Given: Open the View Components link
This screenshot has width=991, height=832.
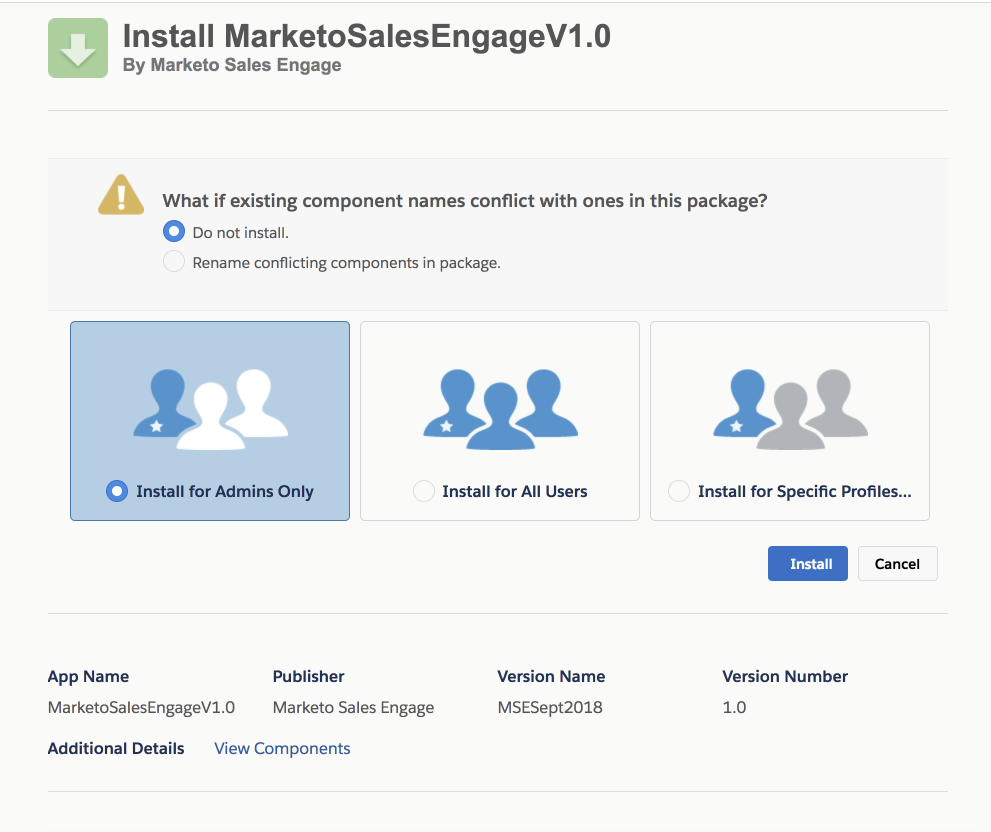Looking at the screenshot, I should click(282, 748).
